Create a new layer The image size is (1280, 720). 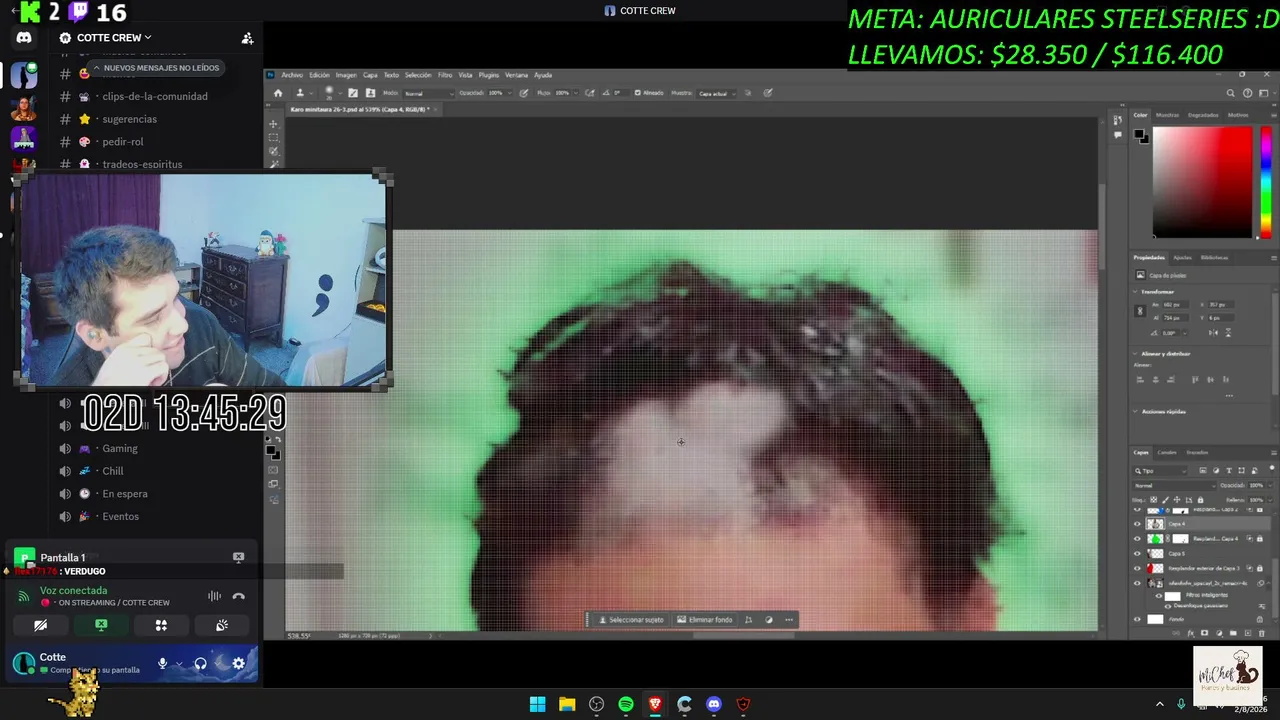tap(1246, 633)
